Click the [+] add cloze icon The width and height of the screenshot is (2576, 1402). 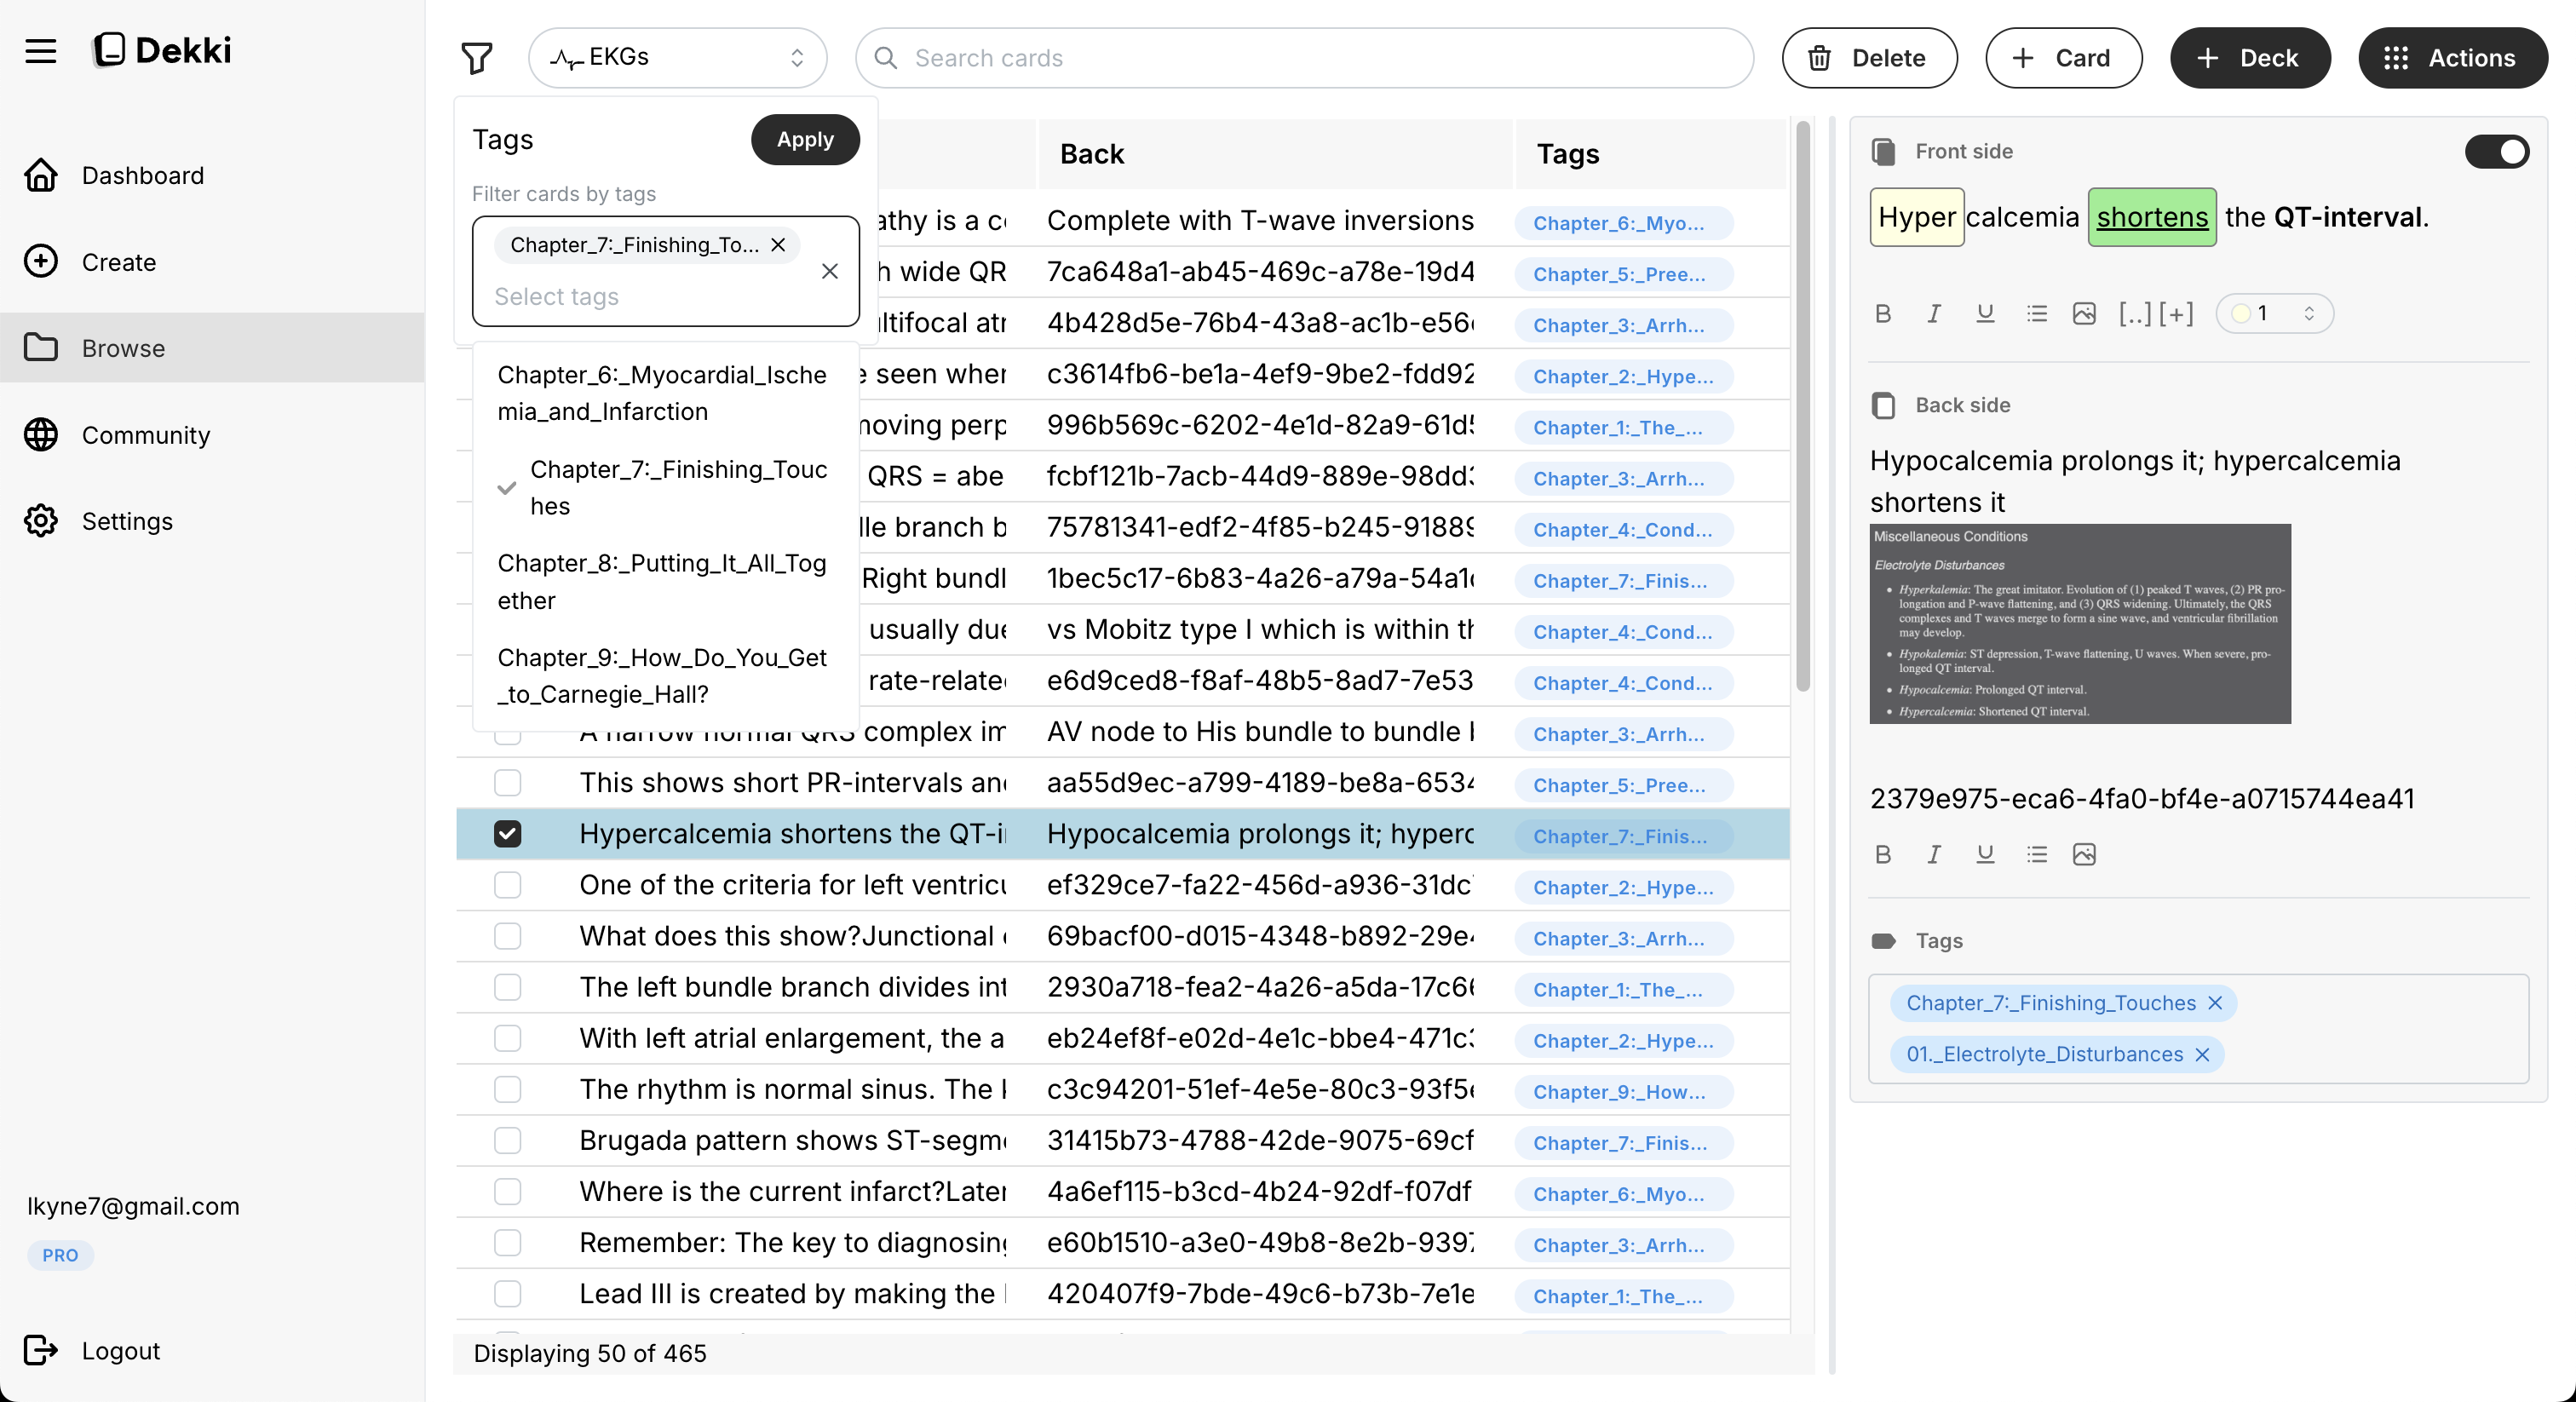[2176, 314]
